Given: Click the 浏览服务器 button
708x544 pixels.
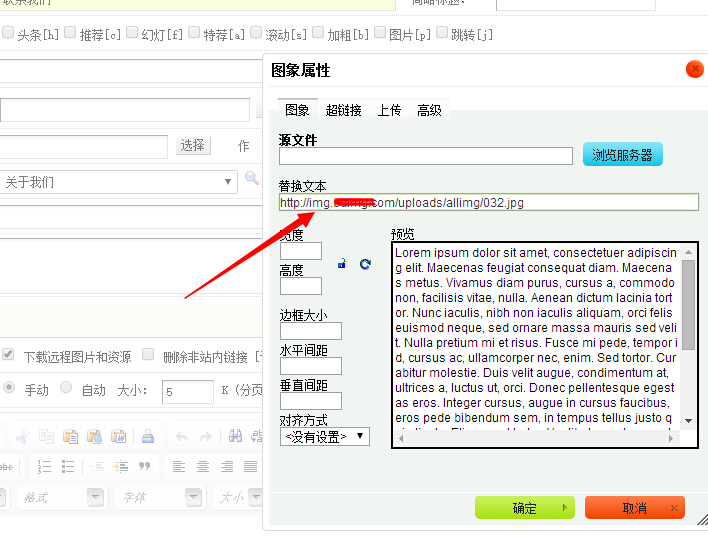Looking at the screenshot, I should coord(622,154).
